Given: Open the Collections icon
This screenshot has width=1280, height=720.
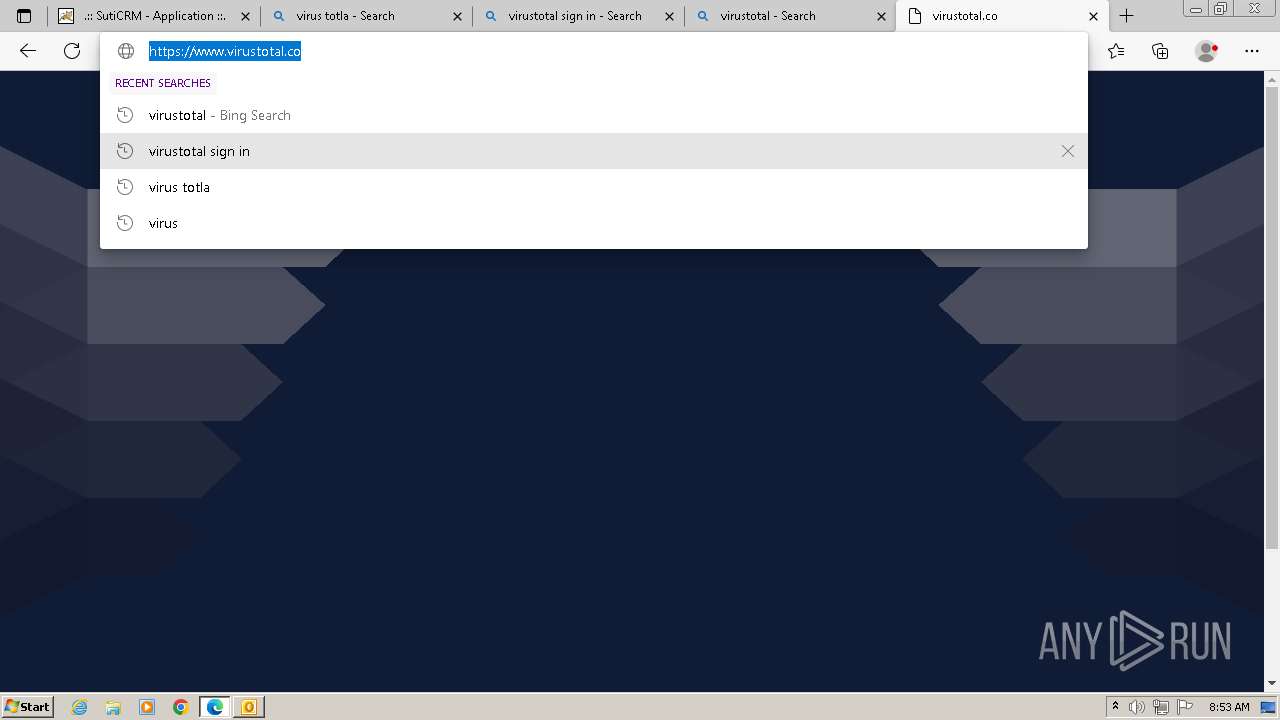Looking at the screenshot, I should (1160, 51).
